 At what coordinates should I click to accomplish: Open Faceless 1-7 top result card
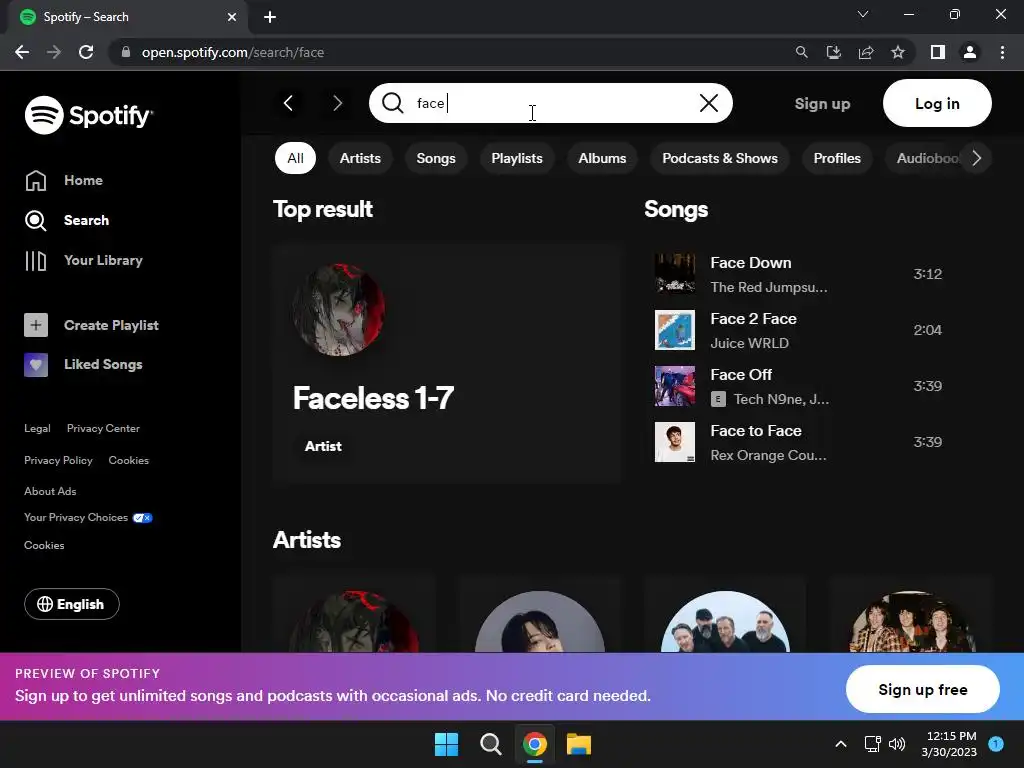pyautogui.click(x=447, y=364)
